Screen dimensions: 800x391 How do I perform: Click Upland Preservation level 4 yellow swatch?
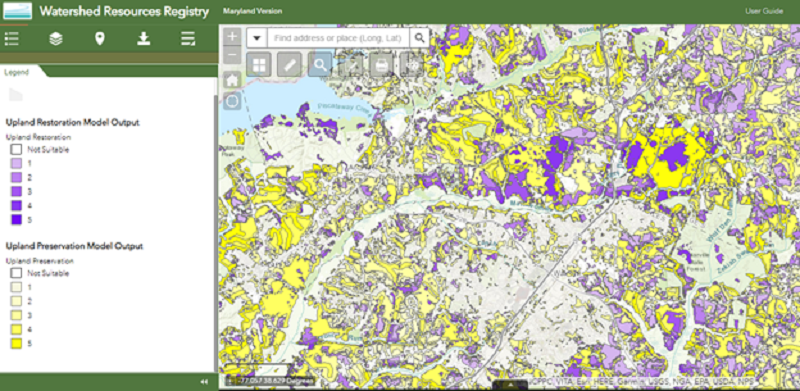[x=16, y=329]
